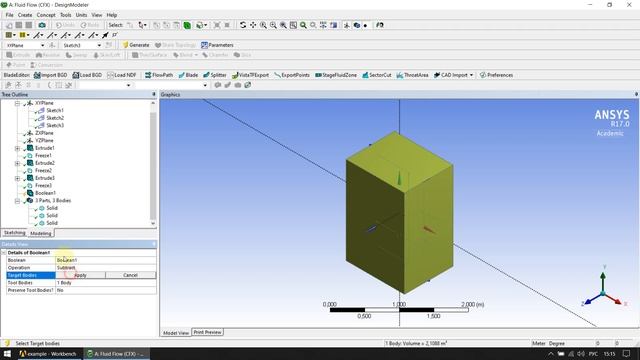Click the Load BGD tool

tap(87, 75)
